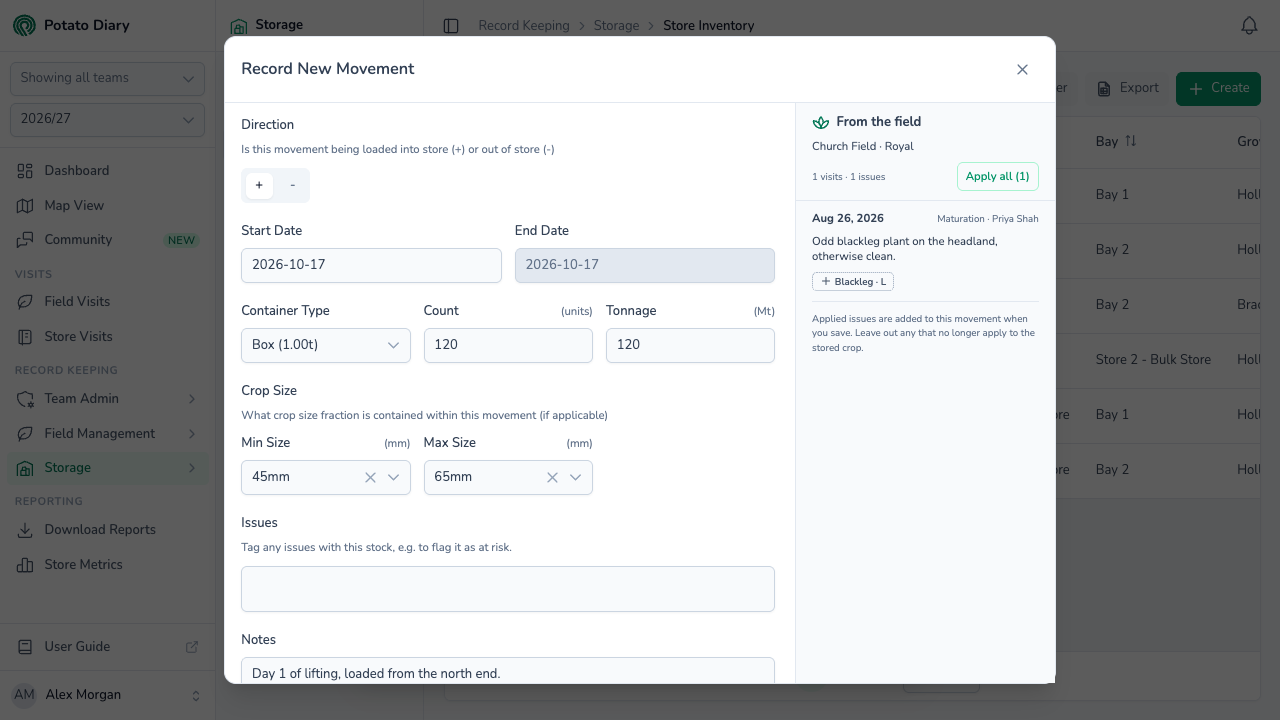Viewport: 1280px width, 720px height.
Task: Open the 2026/27 season dropdown
Action: (107, 120)
